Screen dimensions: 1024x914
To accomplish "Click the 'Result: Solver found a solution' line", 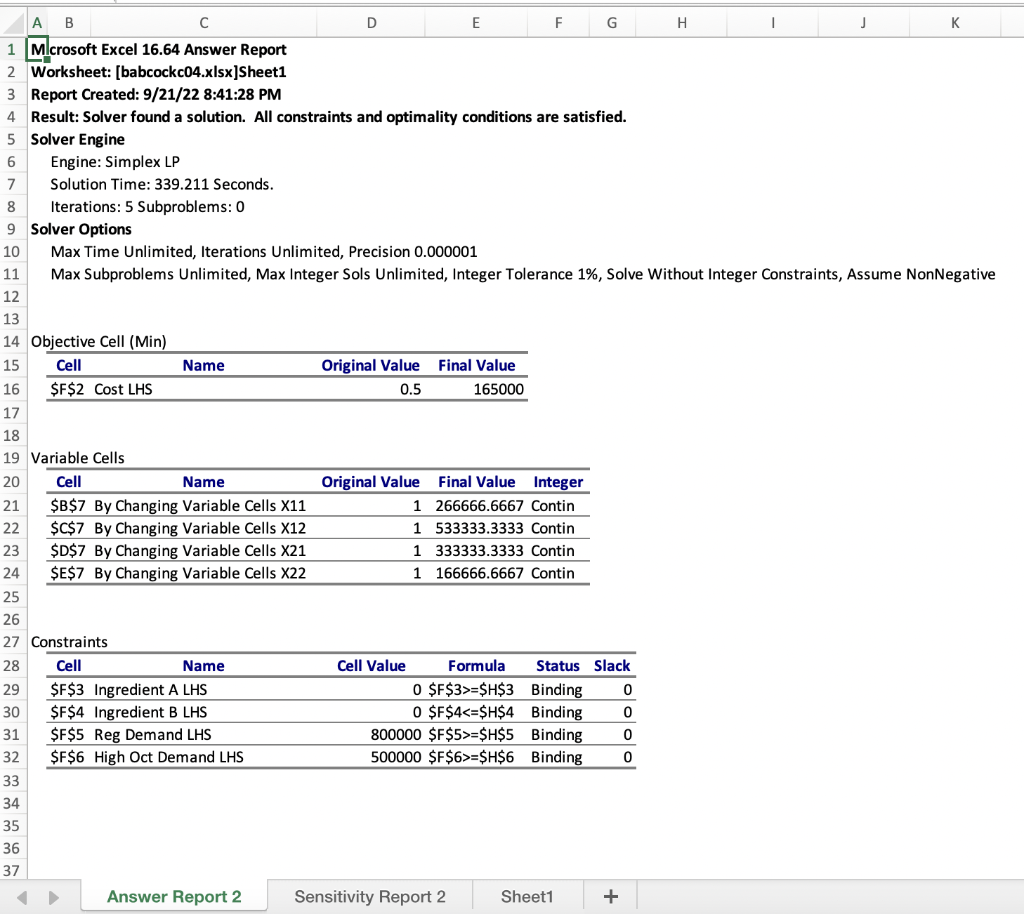I will pos(328,117).
